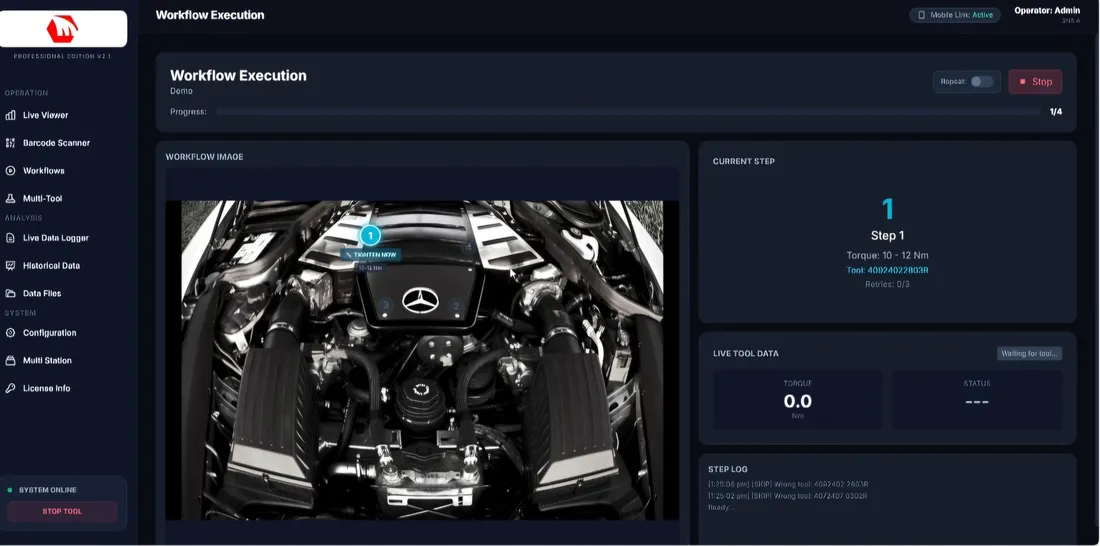Click the 1:25:06 pm step log entry
Screen dimensions: 1100x546
tap(789, 484)
